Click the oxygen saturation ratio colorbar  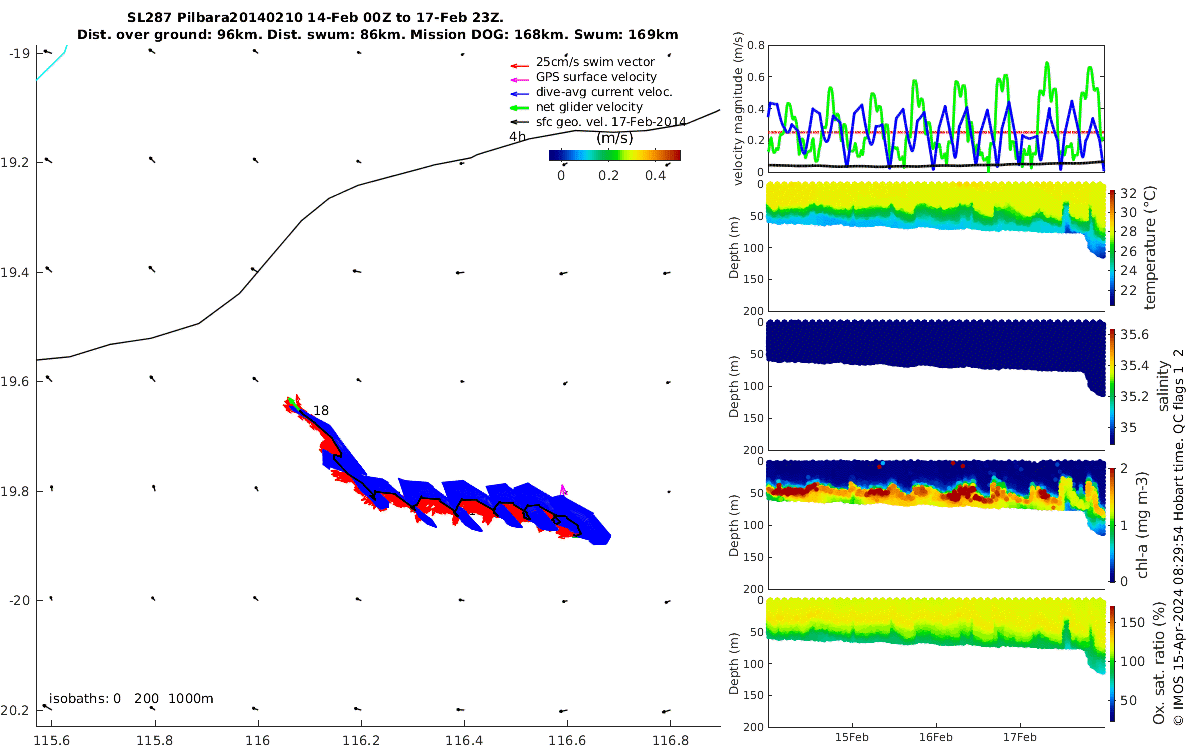pyautogui.click(x=1111, y=663)
